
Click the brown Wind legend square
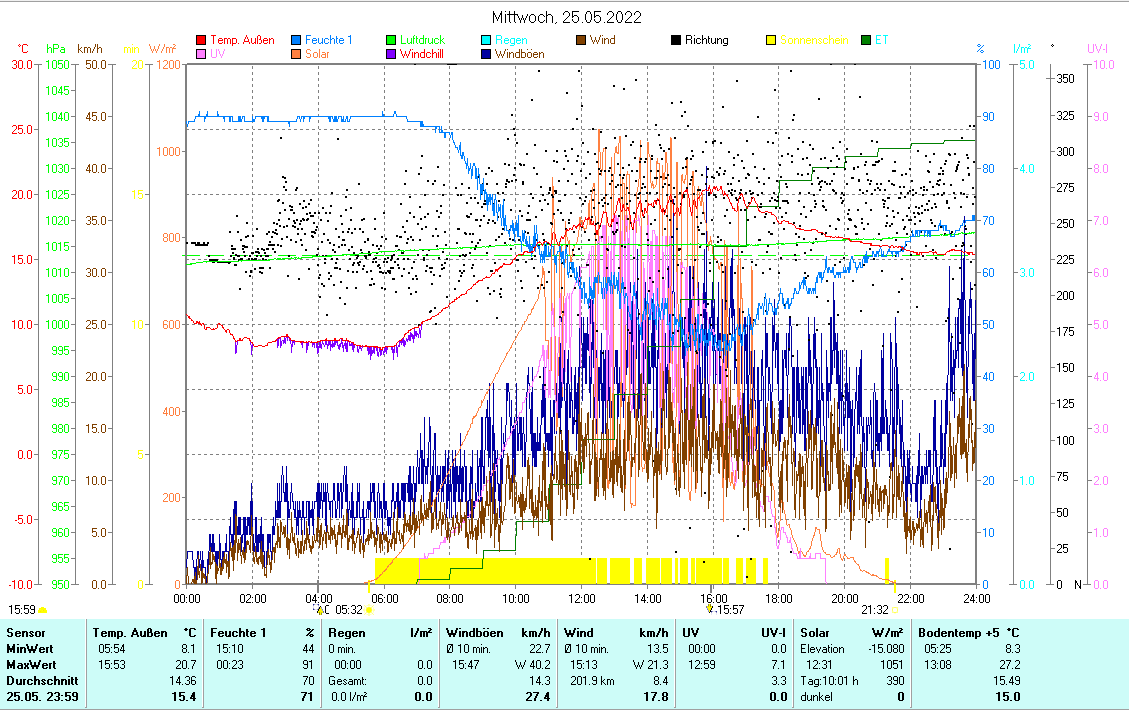coord(581,41)
